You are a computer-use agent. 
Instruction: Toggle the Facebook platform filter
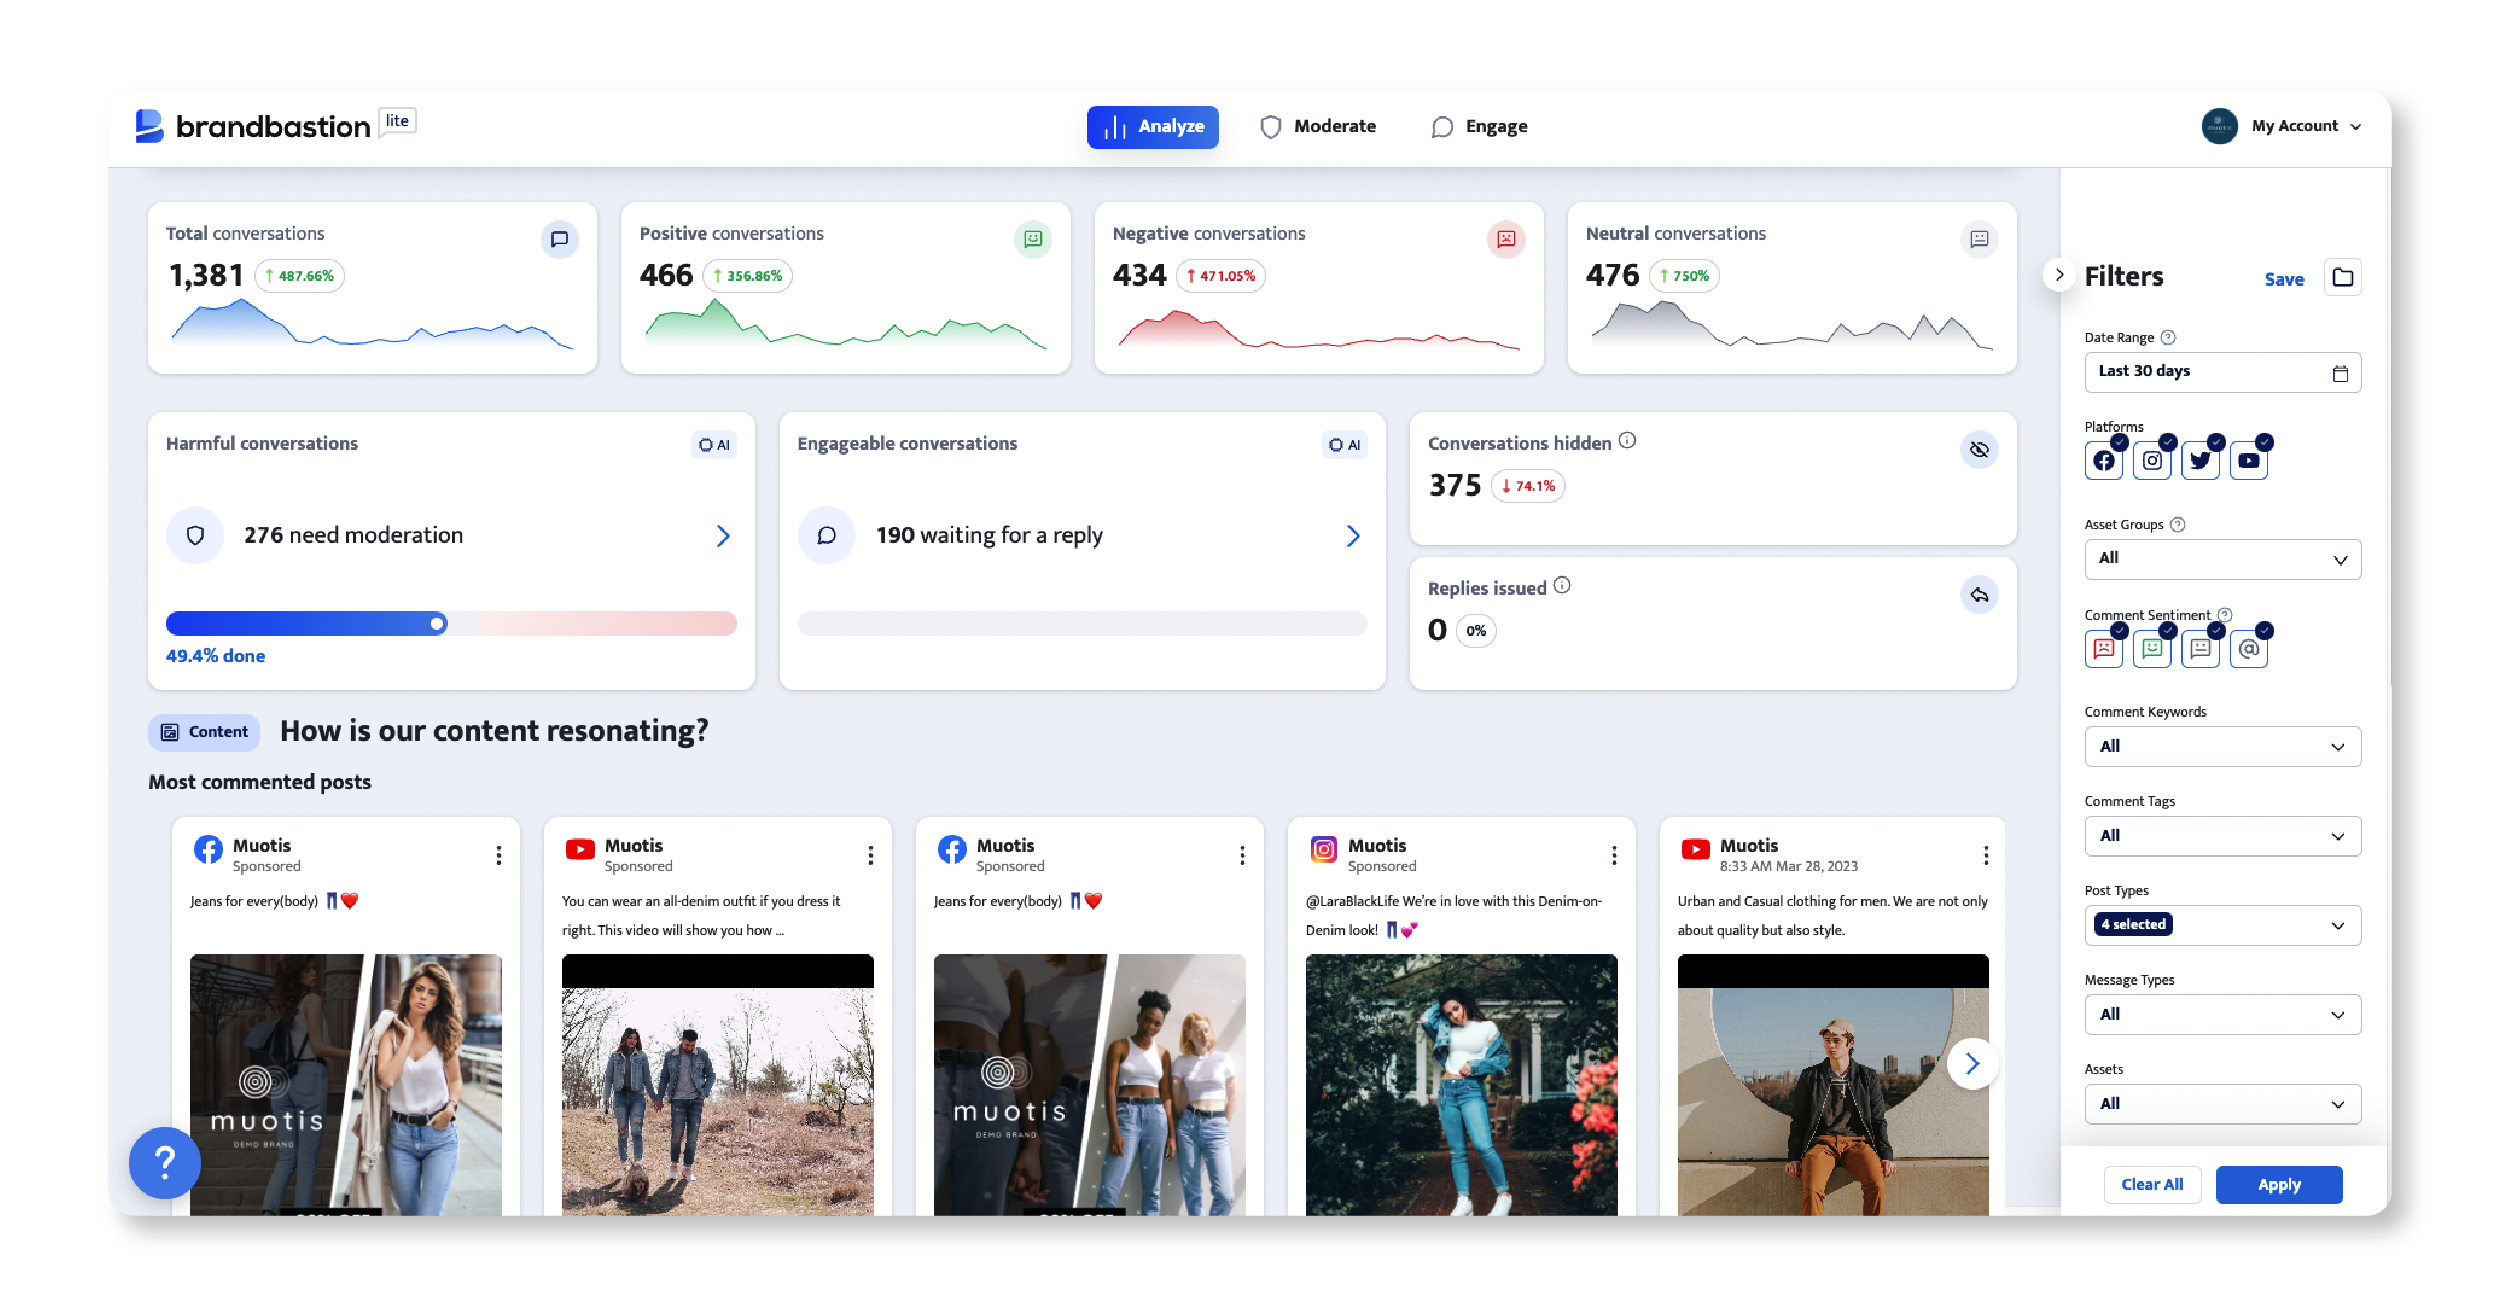click(x=2104, y=460)
